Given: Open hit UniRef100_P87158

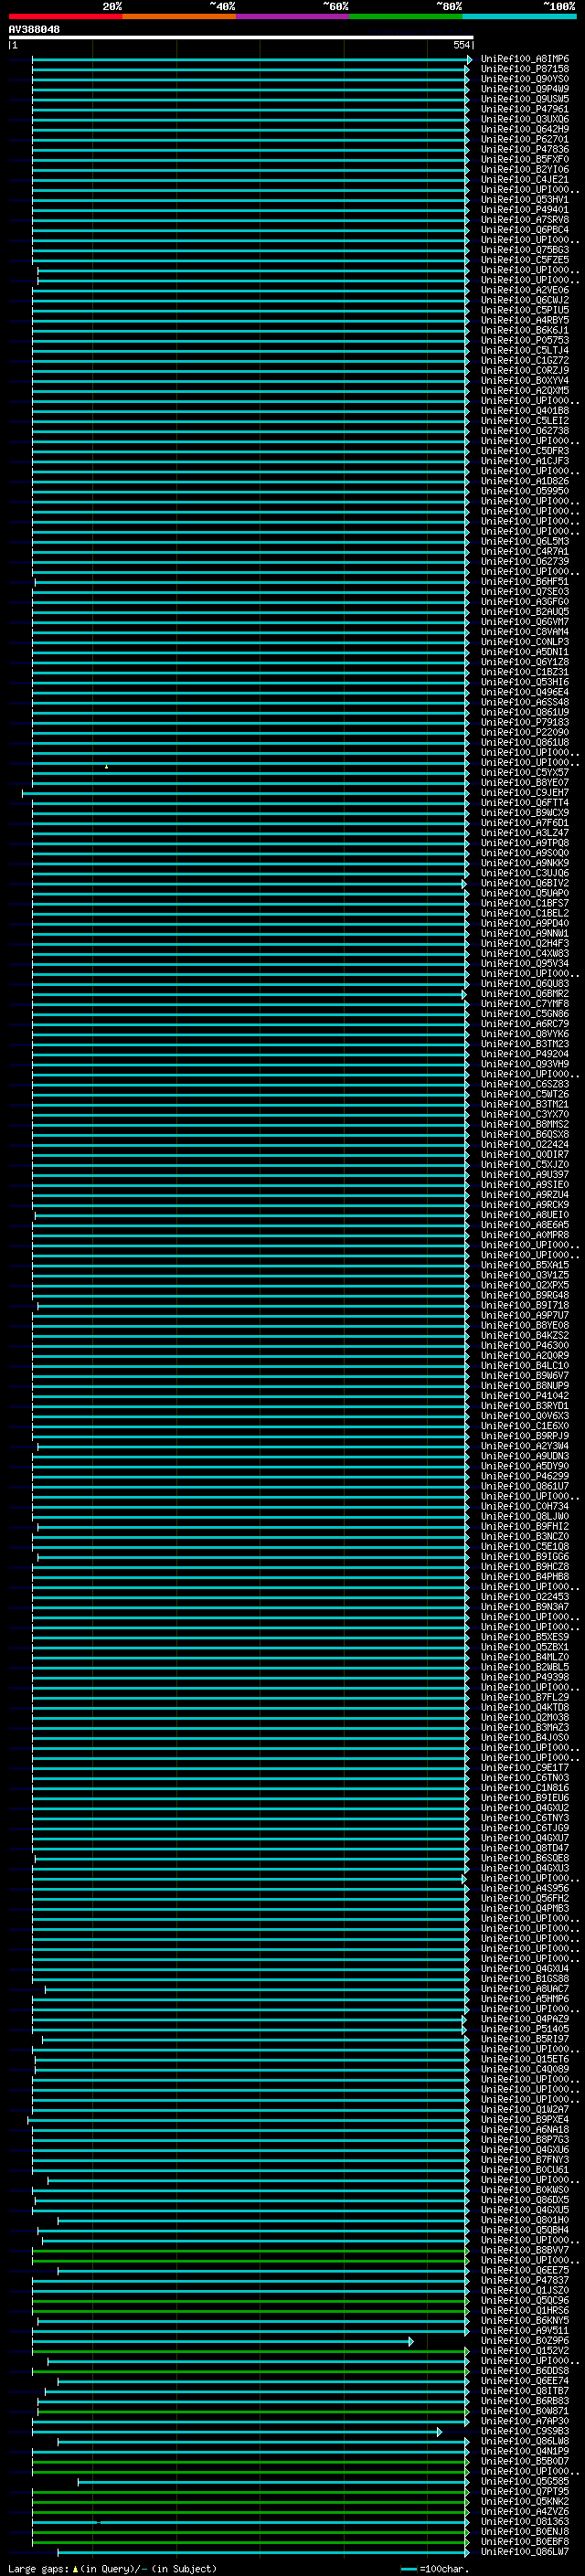Looking at the screenshot, I should click(525, 69).
